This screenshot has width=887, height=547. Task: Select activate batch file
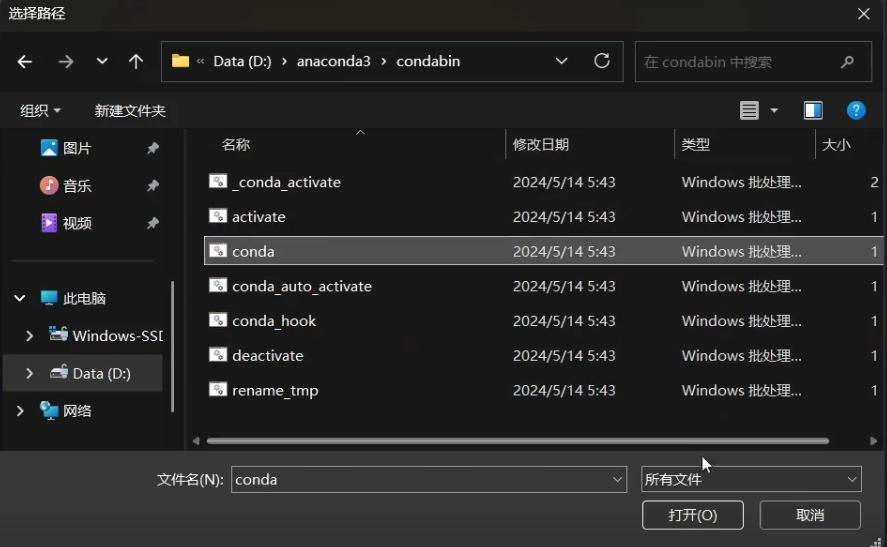(x=543, y=217)
